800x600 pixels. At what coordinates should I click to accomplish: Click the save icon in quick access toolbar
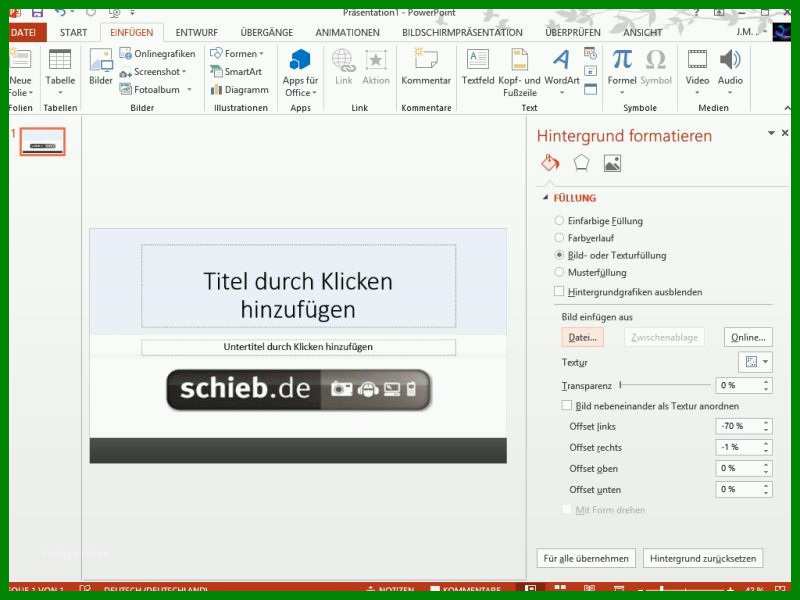click(x=37, y=12)
